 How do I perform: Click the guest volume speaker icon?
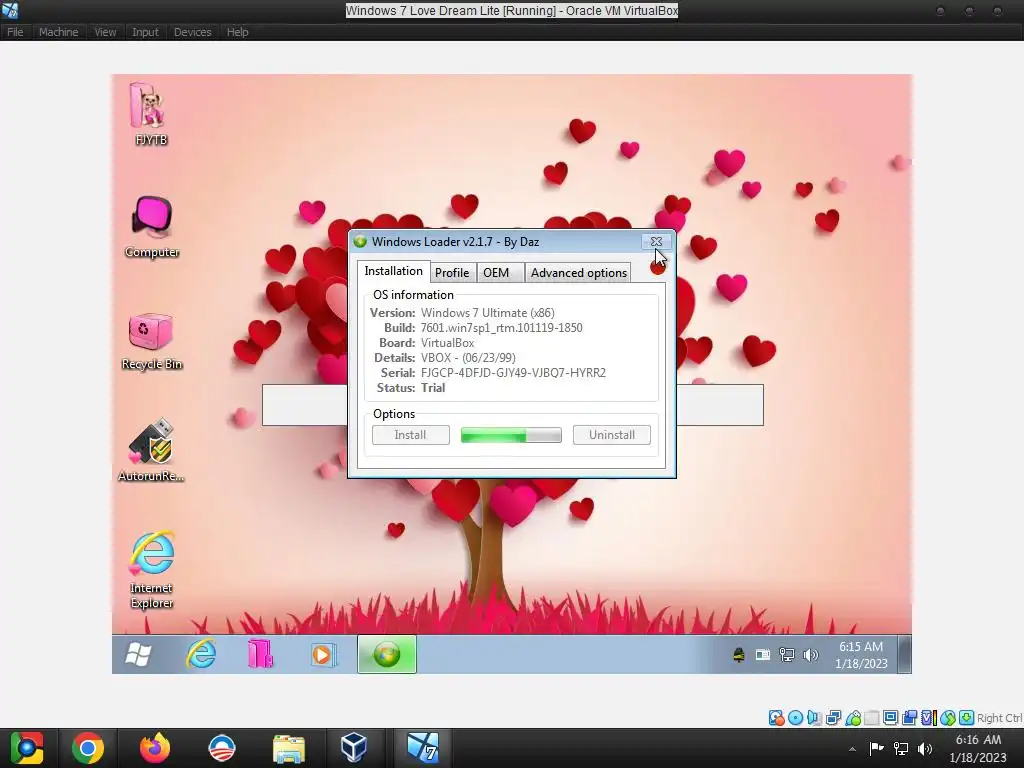pos(810,654)
